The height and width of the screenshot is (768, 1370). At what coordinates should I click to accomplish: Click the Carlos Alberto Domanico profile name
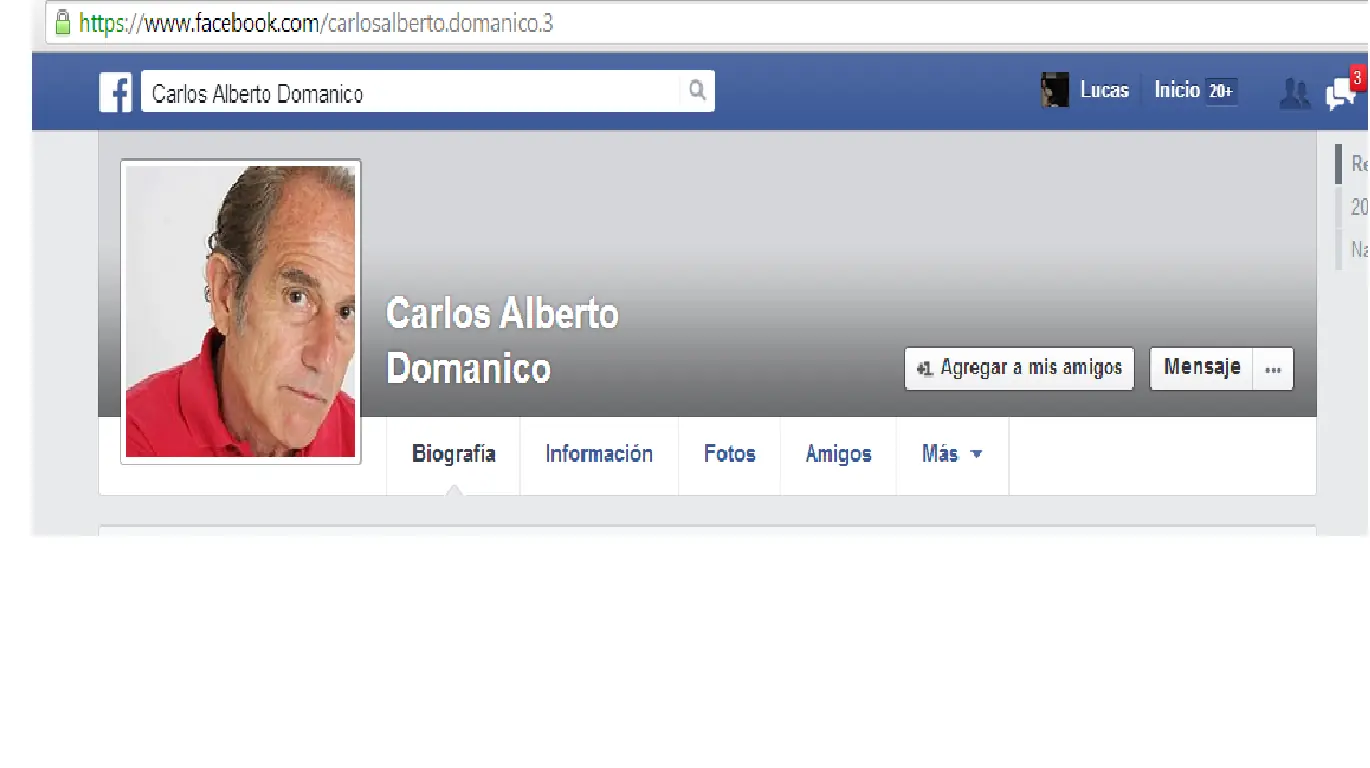502,341
